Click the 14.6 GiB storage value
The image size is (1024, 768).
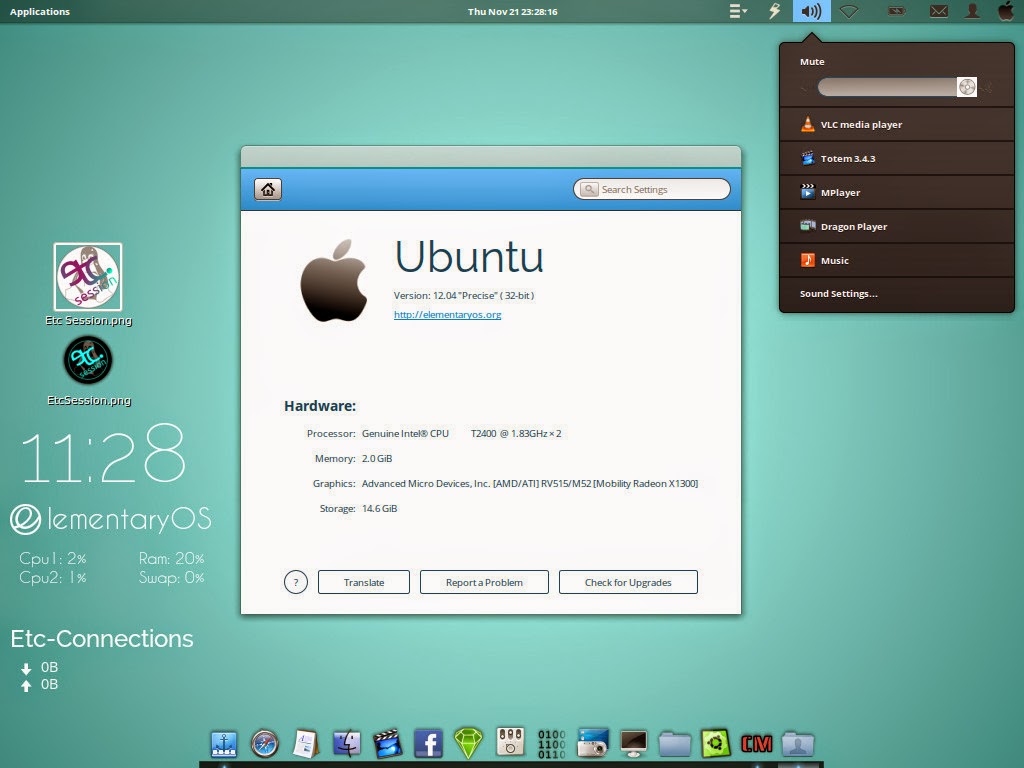tap(379, 508)
